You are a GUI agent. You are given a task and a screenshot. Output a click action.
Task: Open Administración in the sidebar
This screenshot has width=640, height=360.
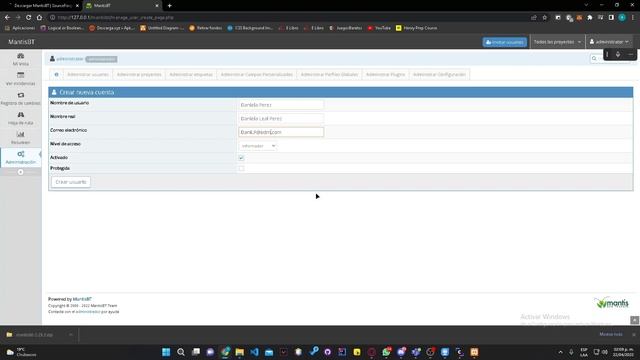20,157
